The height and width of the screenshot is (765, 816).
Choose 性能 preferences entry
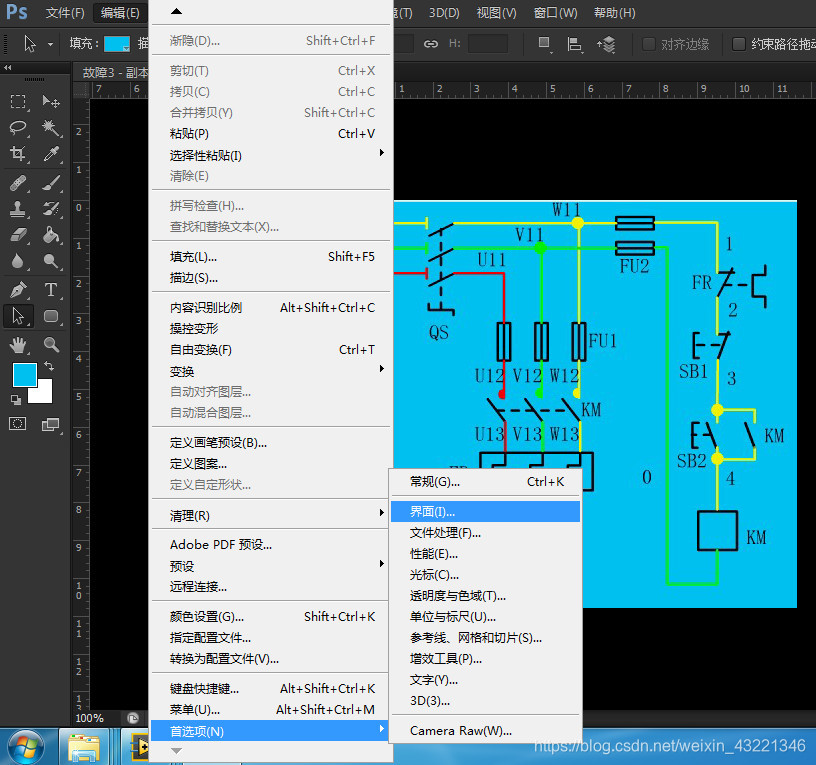(486, 554)
